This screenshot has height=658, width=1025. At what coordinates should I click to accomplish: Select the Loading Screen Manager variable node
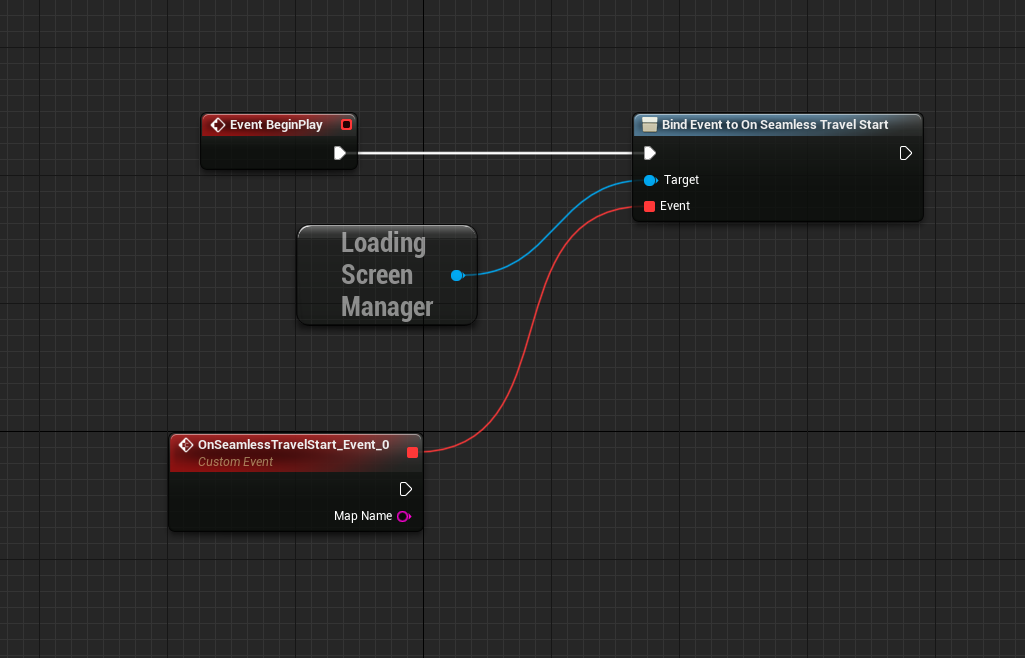385,275
